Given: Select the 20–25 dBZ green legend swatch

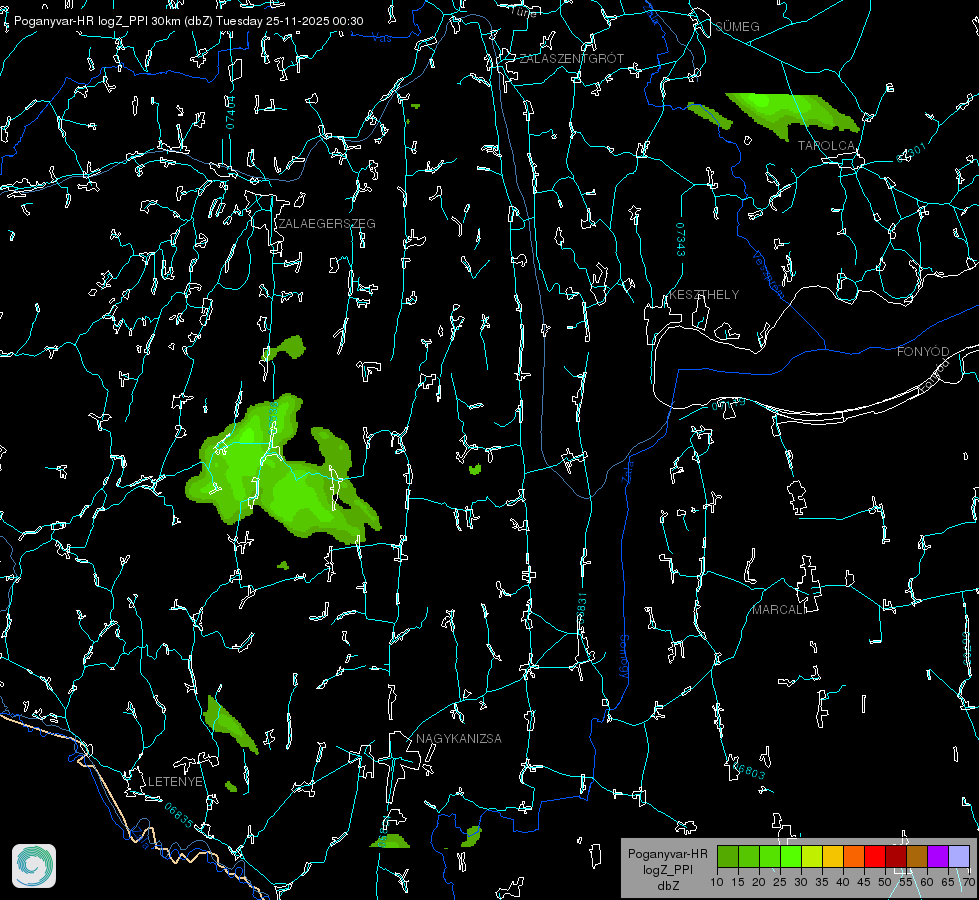Looking at the screenshot, I should point(770,856).
